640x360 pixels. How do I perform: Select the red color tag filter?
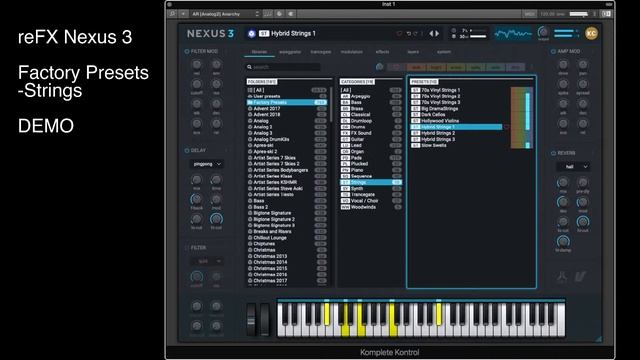click(x=416, y=67)
